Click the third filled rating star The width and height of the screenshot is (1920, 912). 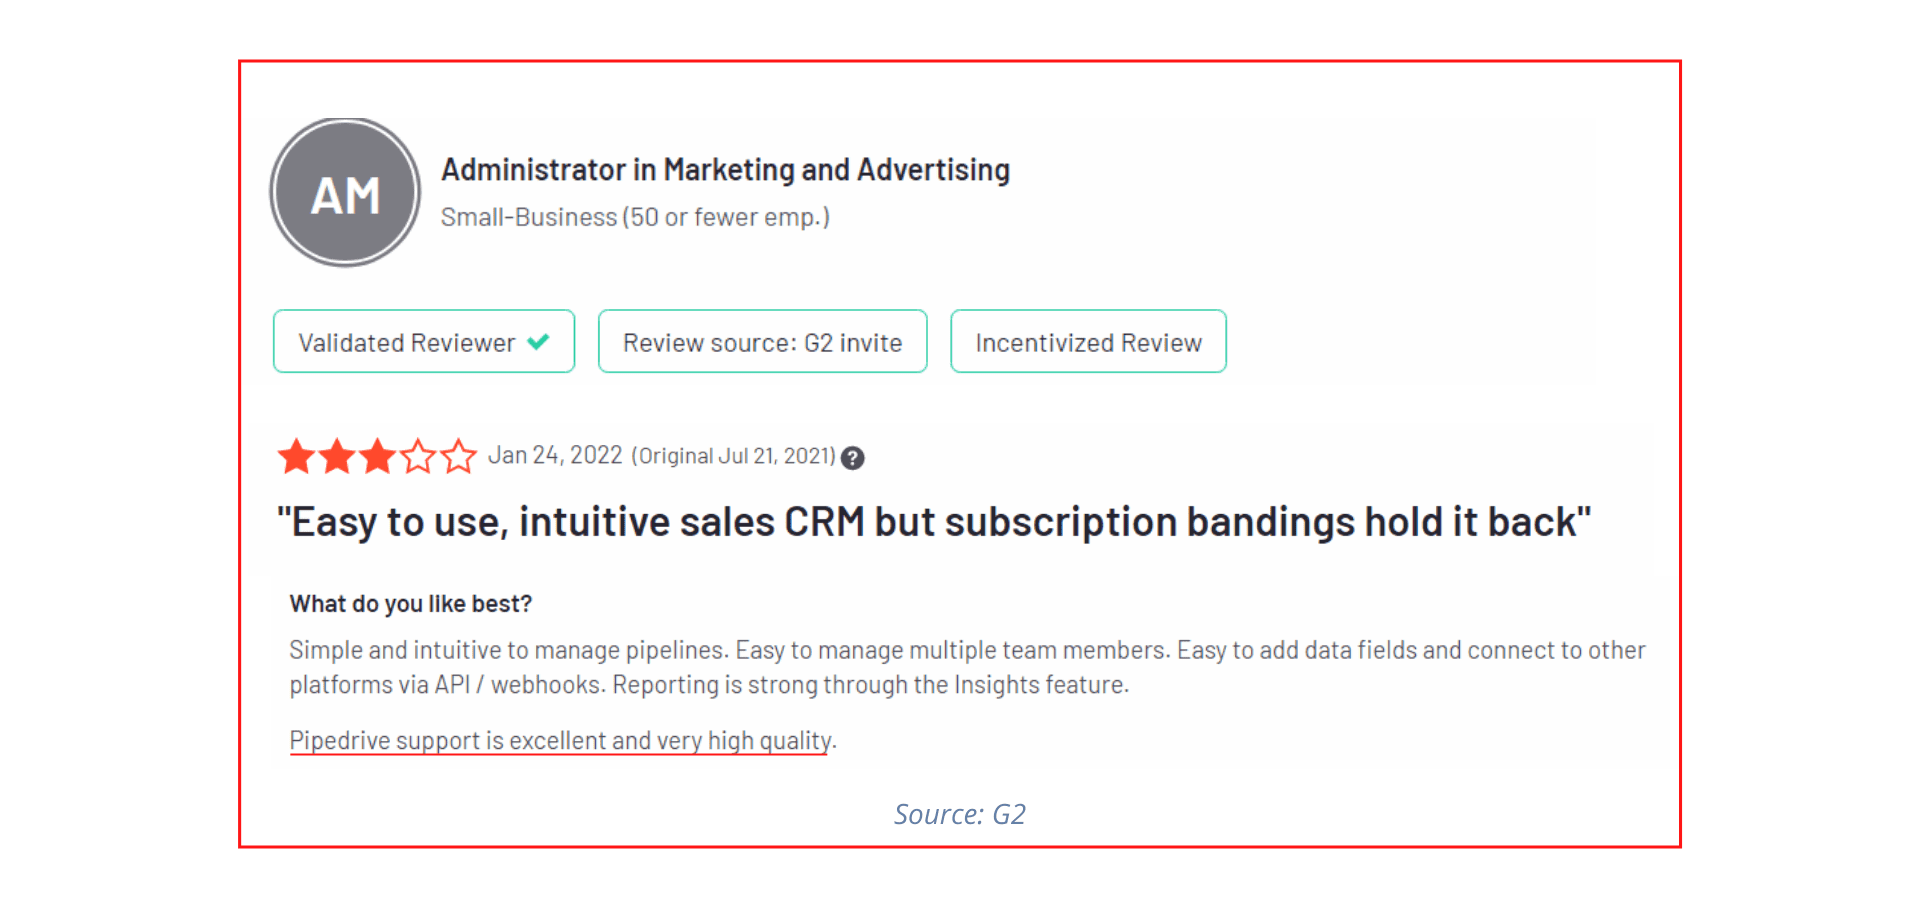point(378,456)
